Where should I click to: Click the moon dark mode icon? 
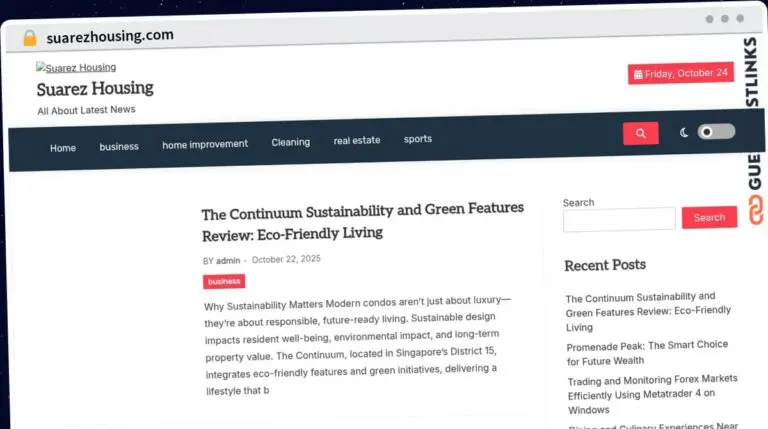tap(684, 132)
